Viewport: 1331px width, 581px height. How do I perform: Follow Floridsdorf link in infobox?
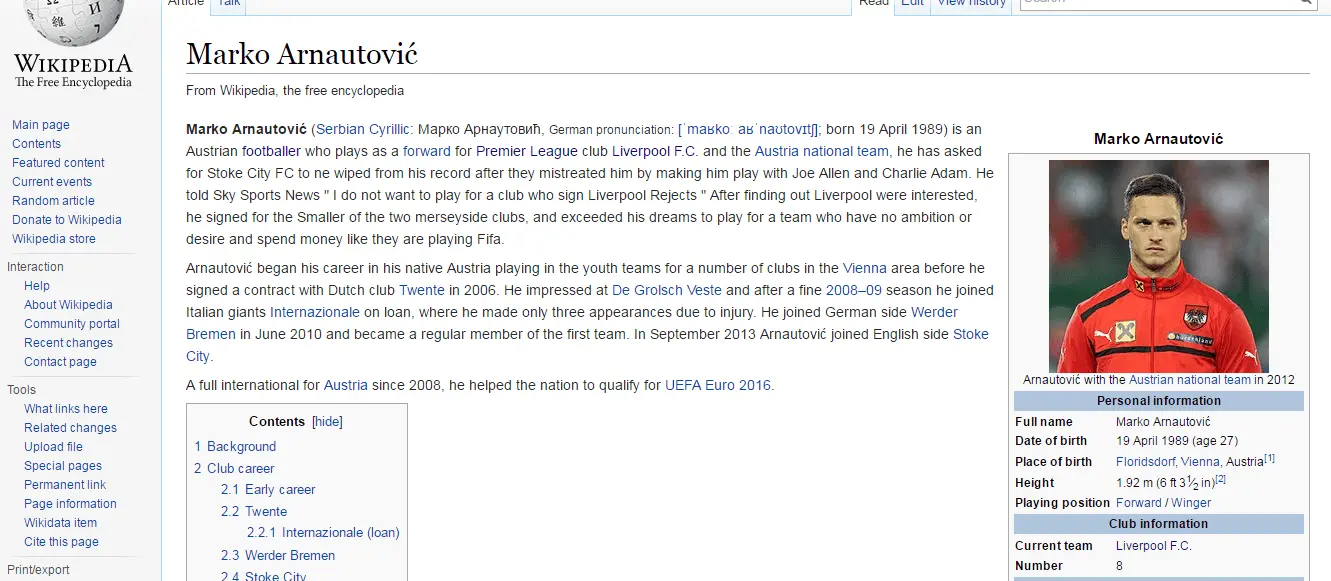1145,462
